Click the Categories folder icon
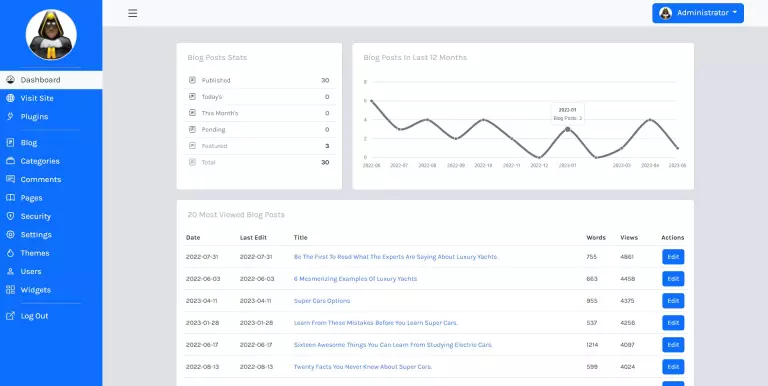768x386 pixels. pyautogui.click(x=10, y=161)
